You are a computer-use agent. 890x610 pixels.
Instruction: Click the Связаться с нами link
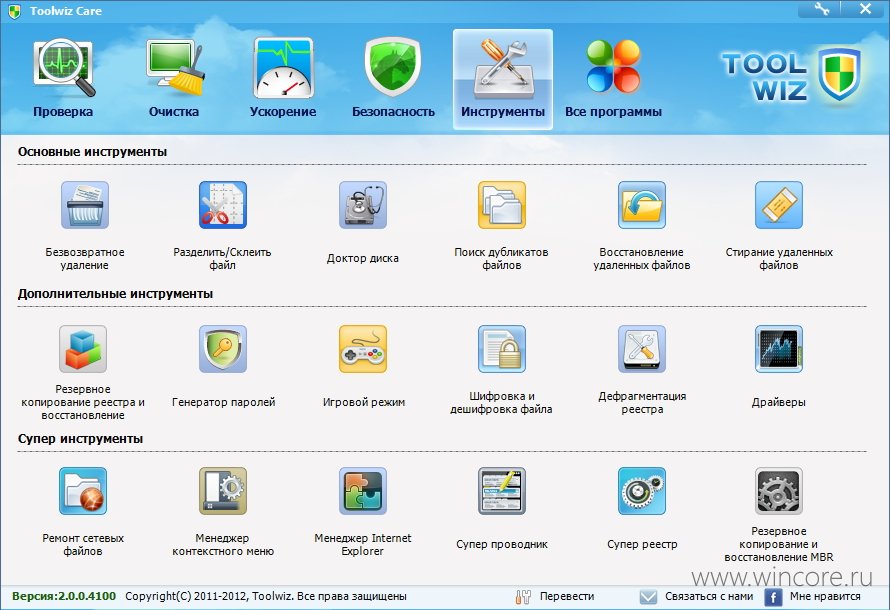[x=709, y=596]
